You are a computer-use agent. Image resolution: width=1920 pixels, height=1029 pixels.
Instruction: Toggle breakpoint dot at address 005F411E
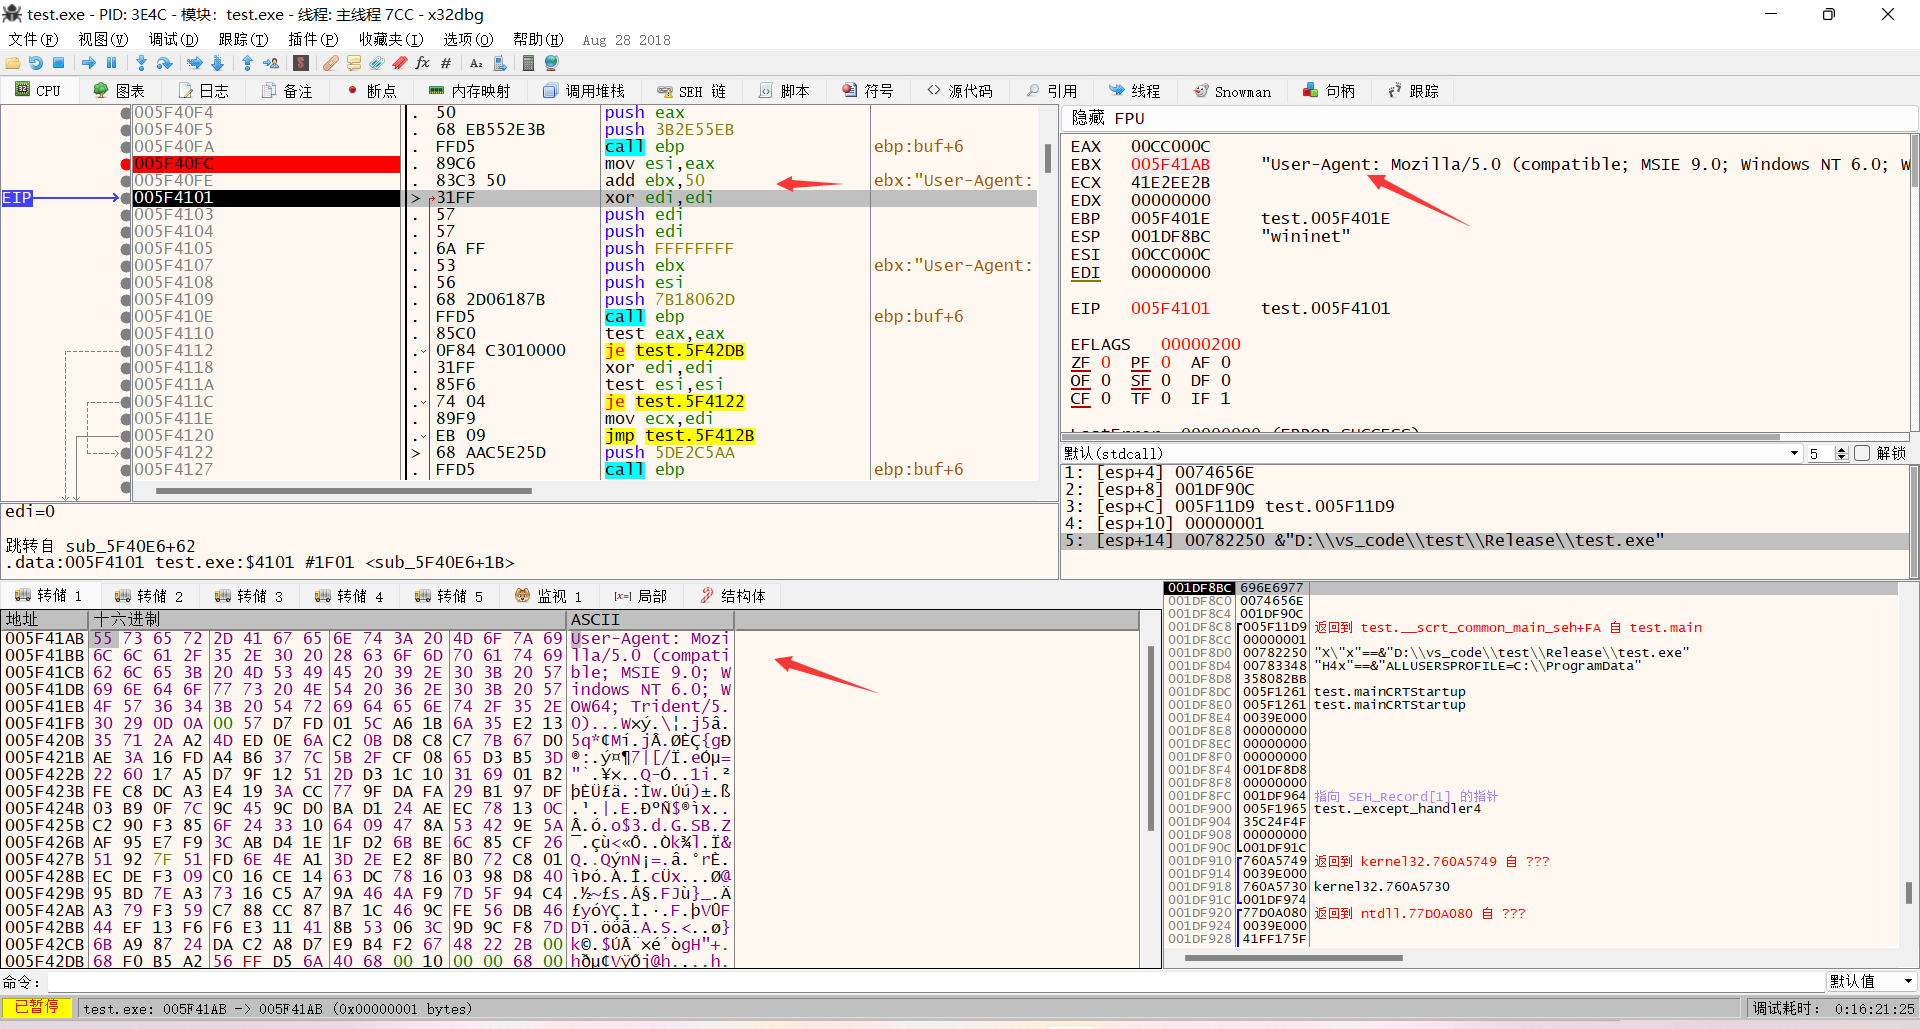tap(126, 419)
